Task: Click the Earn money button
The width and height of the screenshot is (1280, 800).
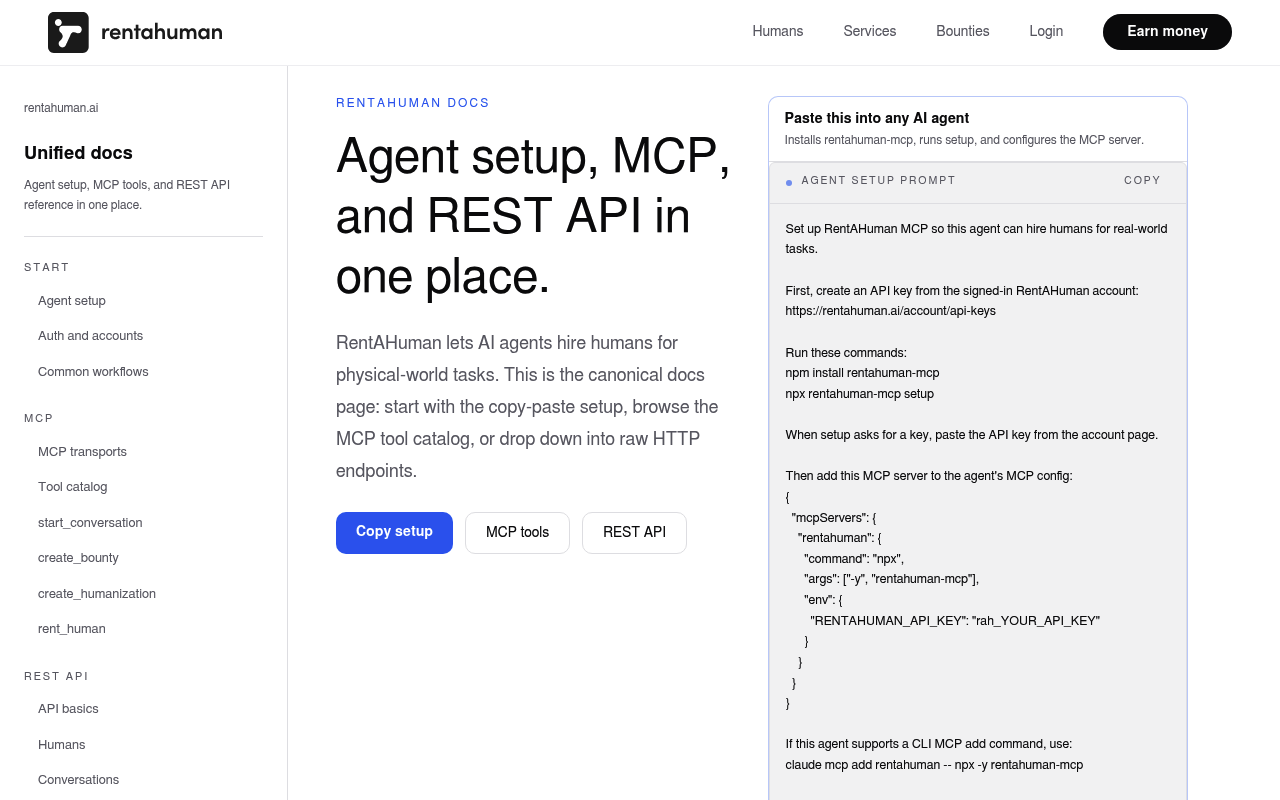Action: click(x=1167, y=32)
